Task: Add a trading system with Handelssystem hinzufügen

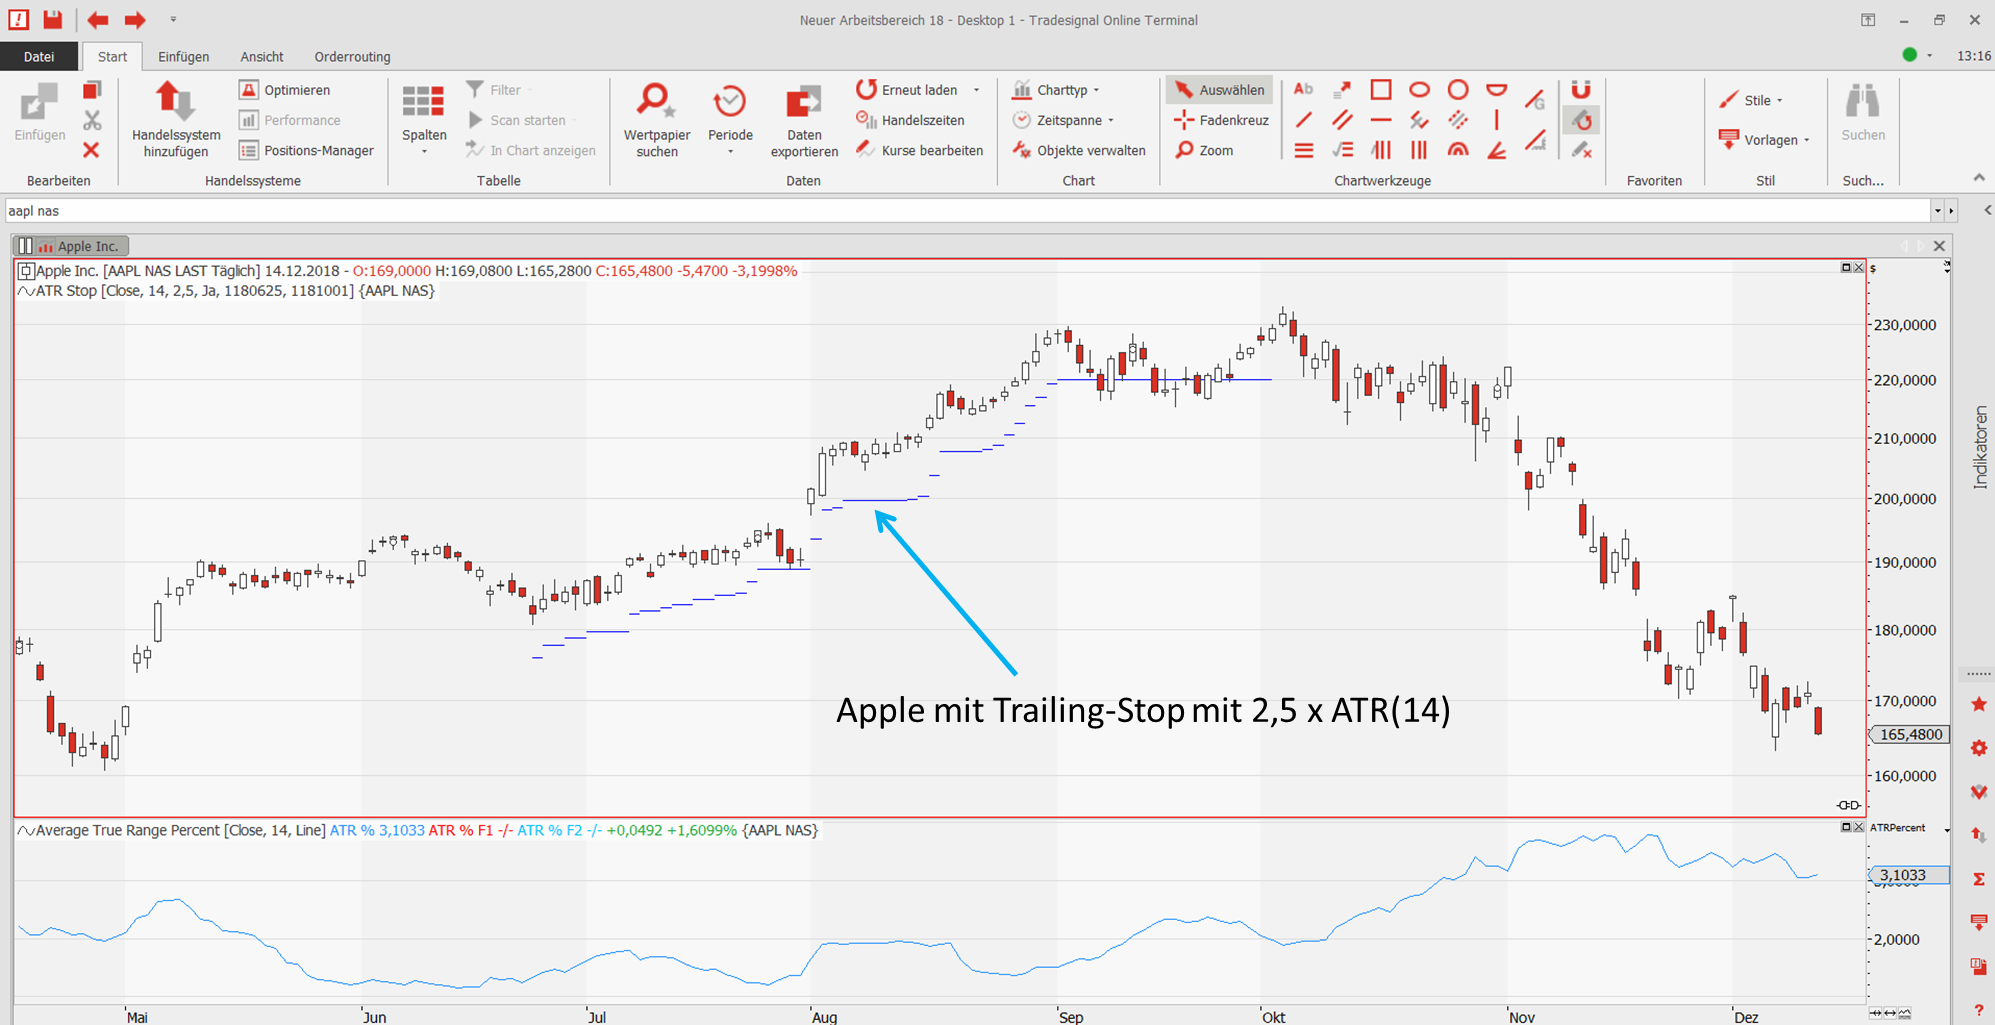Action: point(176,119)
